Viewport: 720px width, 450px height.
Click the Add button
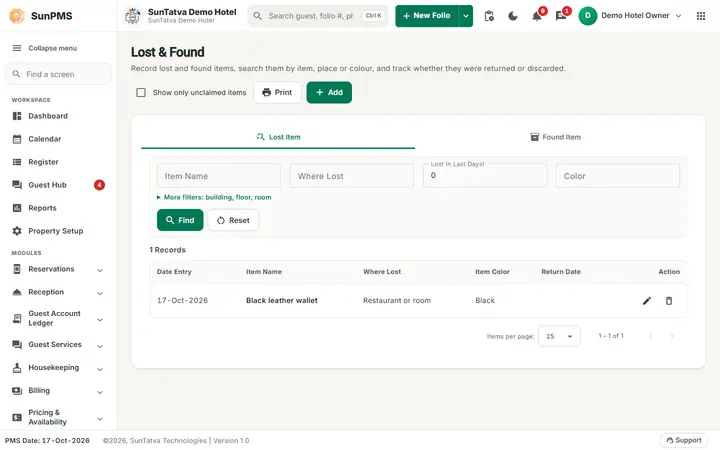(x=329, y=93)
